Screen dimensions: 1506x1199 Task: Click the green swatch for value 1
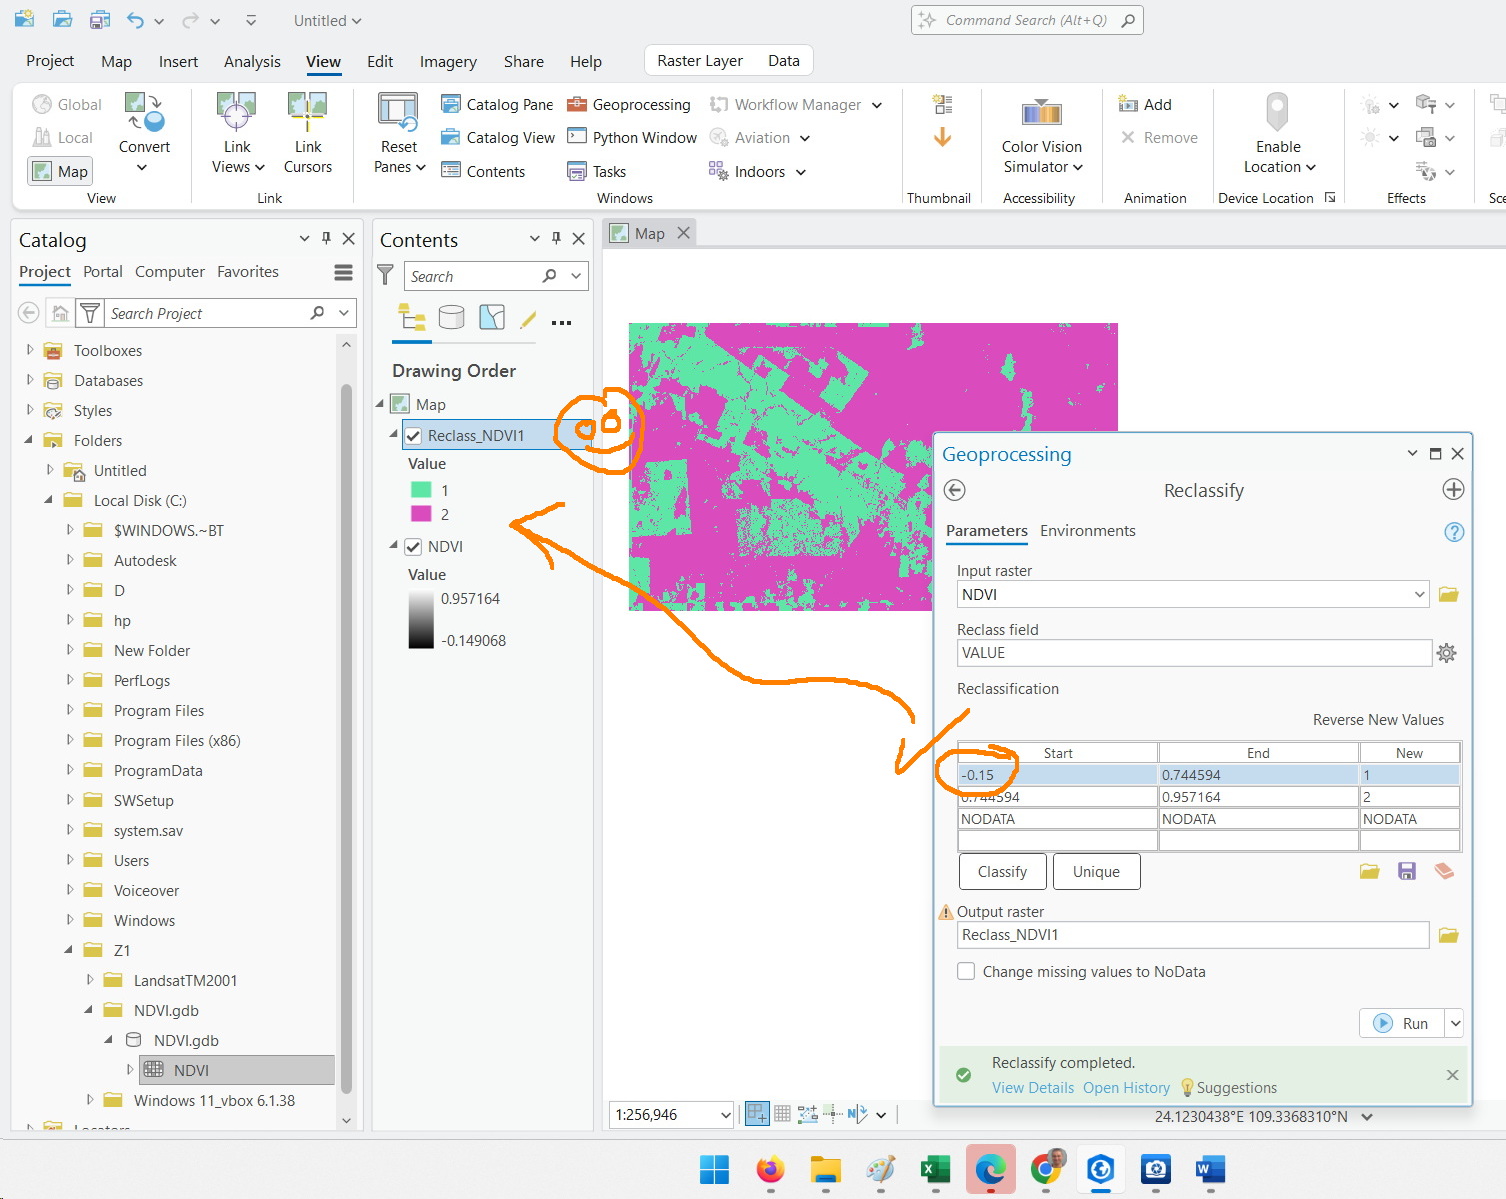[x=420, y=490]
